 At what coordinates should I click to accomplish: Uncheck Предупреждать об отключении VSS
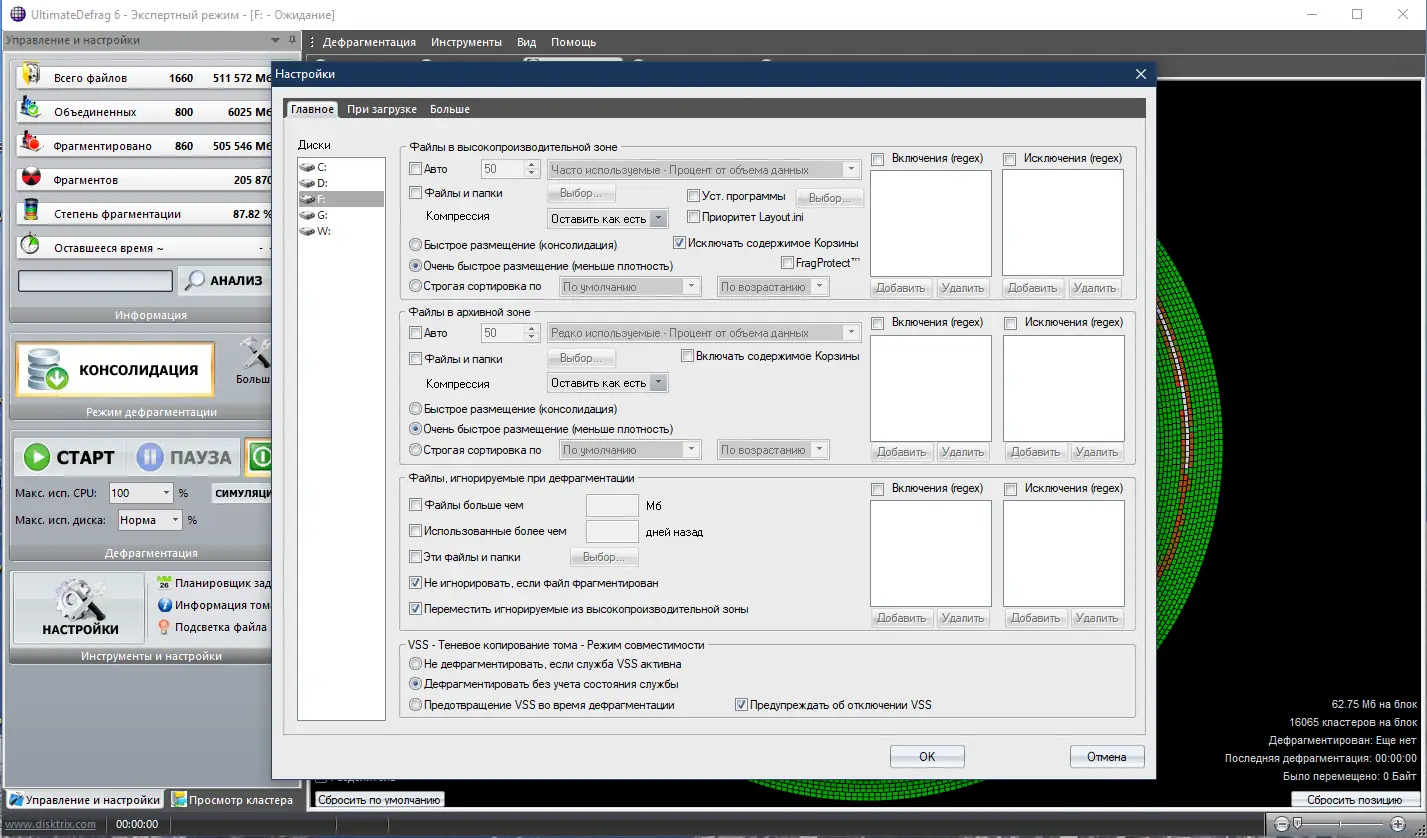pyautogui.click(x=741, y=704)
